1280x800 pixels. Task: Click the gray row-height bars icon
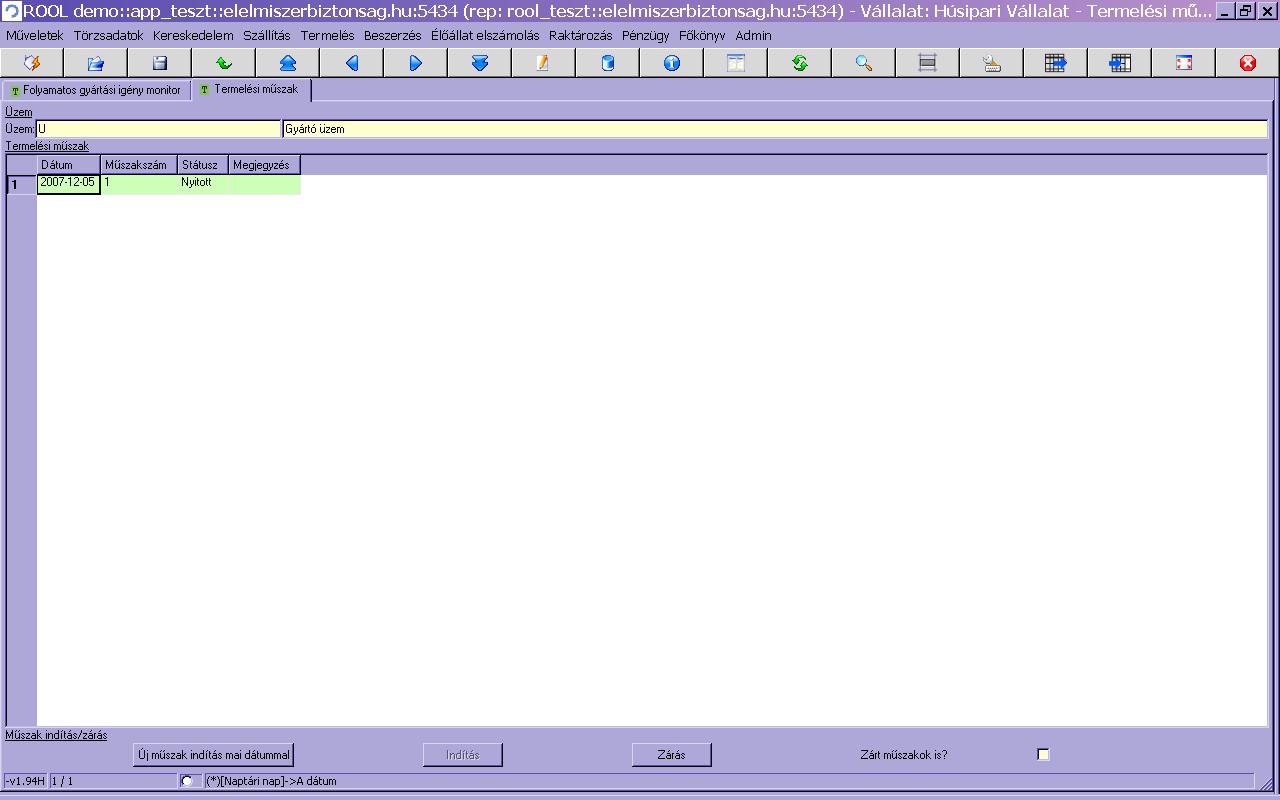927,63
